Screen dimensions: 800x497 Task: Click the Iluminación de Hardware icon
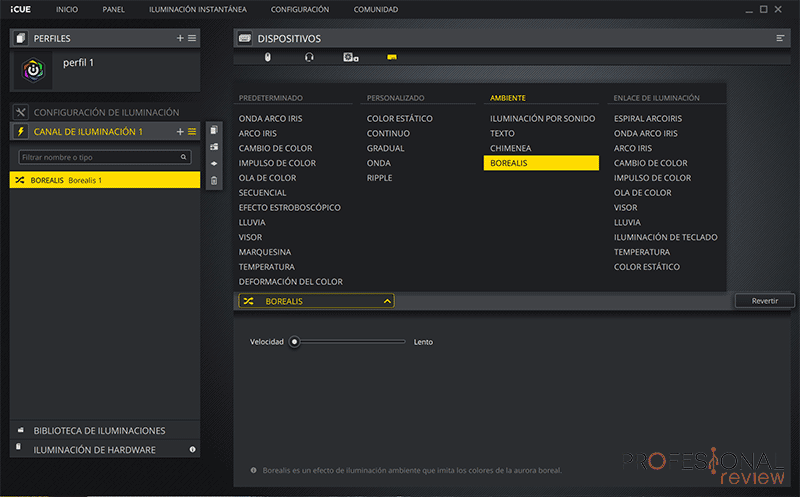coord(19,447)
